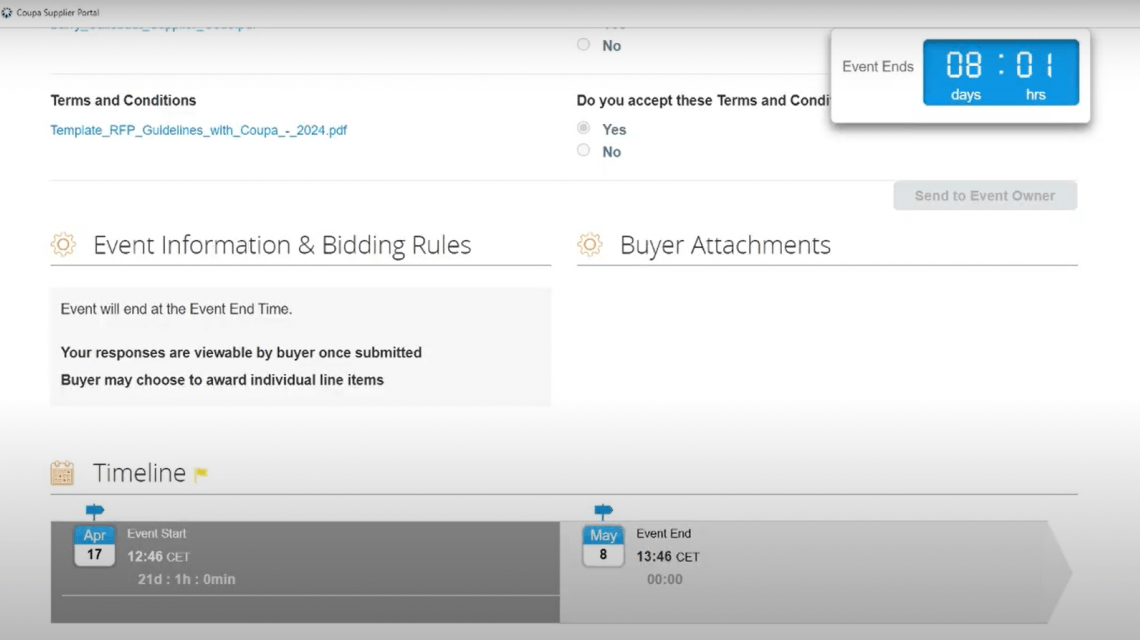
Task: Click the yellow flag icon next to Timeline
Action: 201,474
